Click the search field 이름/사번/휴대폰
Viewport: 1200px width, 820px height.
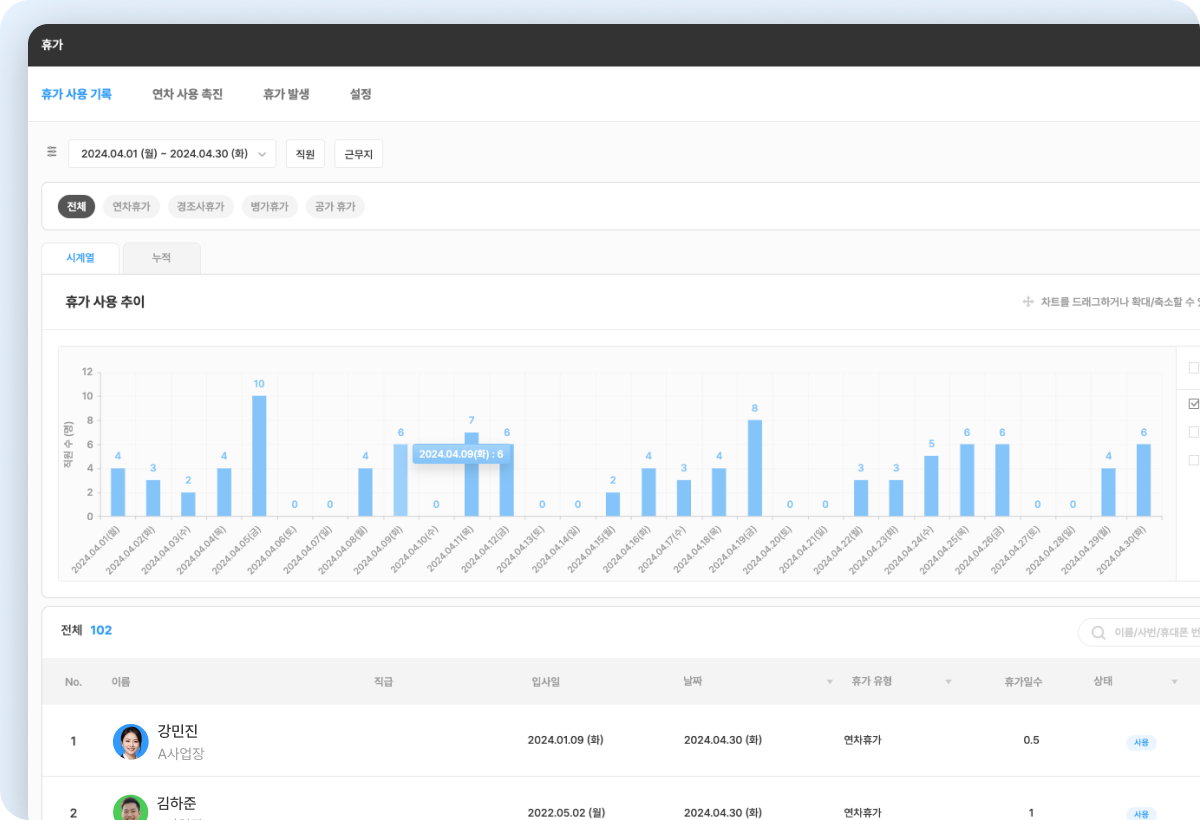[x=1139, y=632]
